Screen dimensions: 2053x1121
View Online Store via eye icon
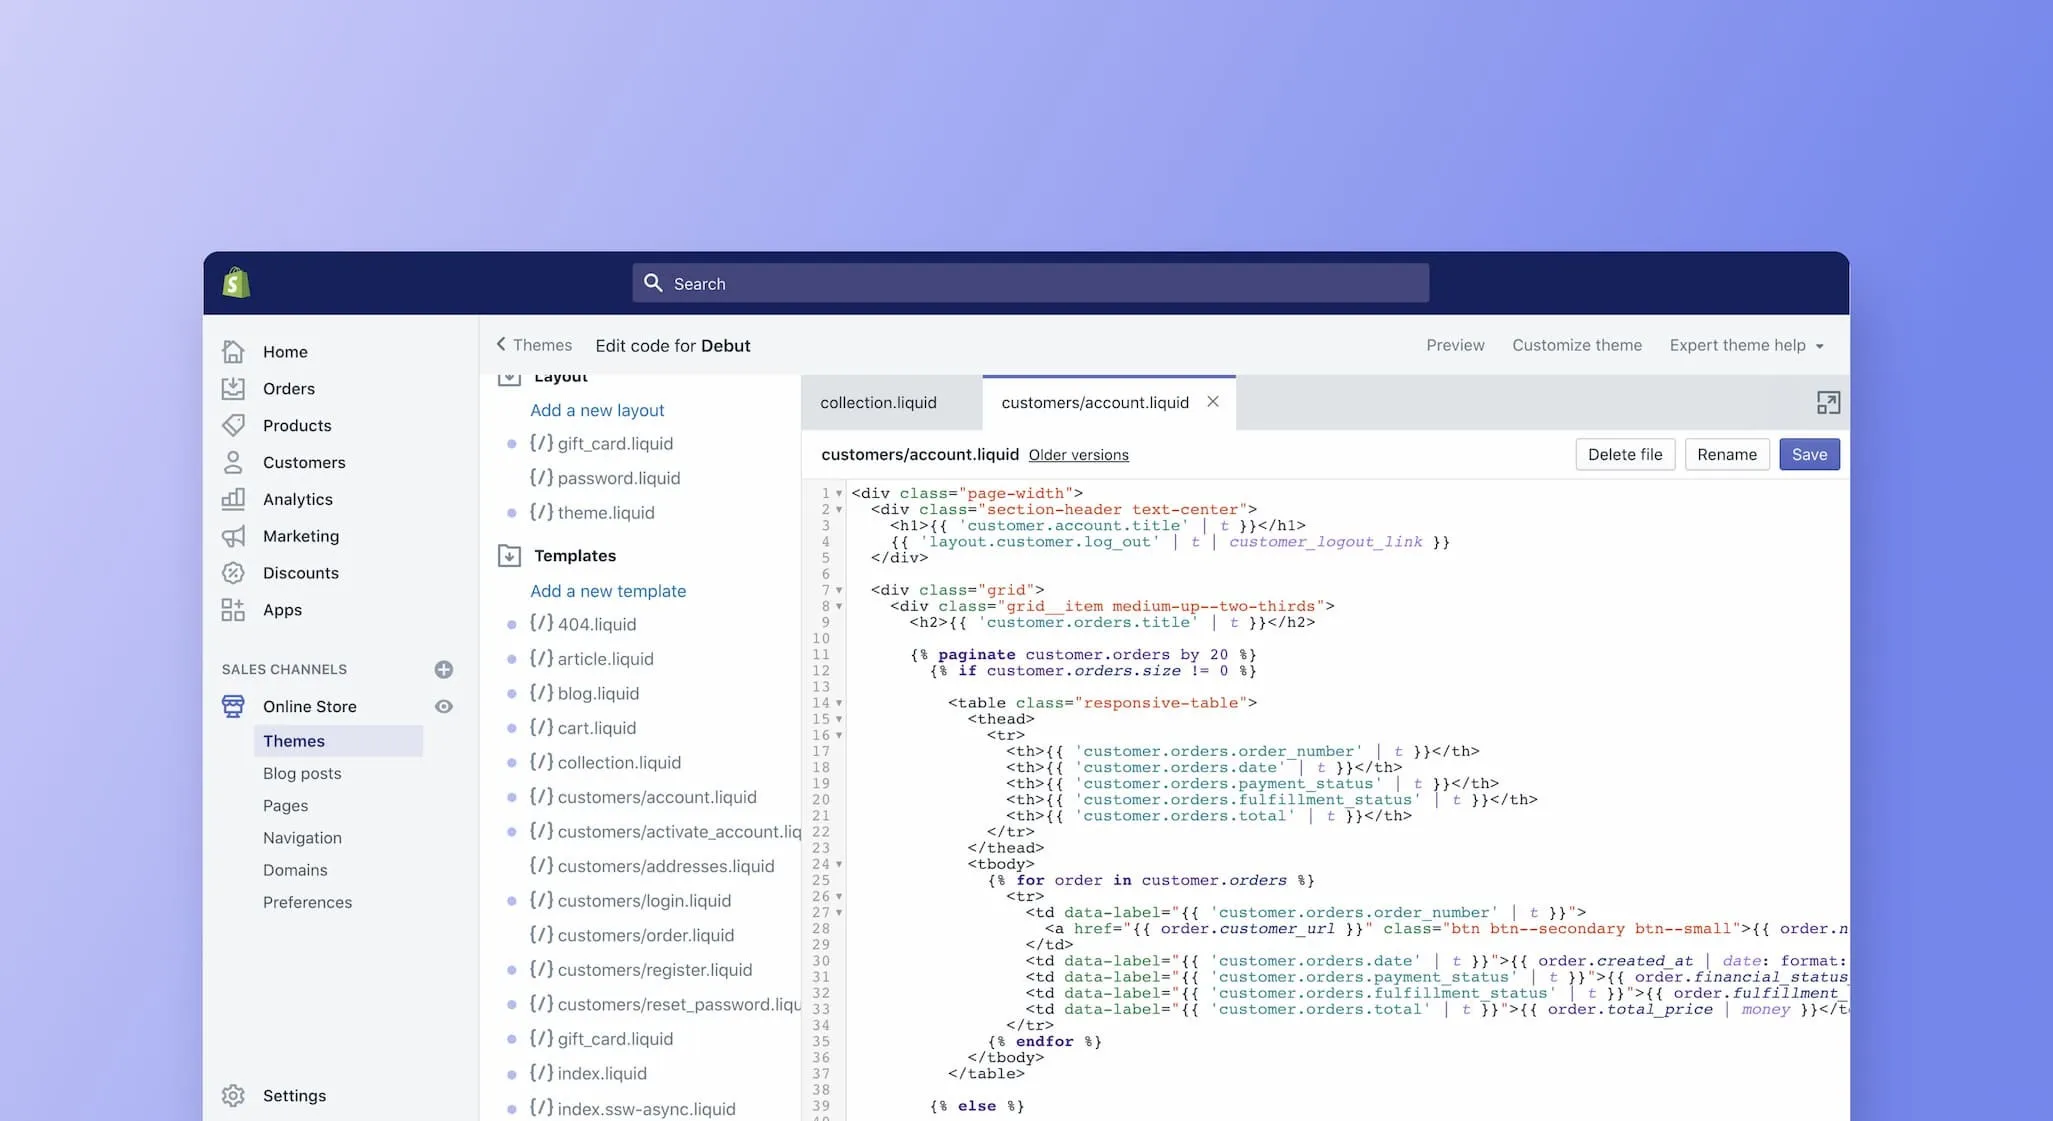click(444, 706)
